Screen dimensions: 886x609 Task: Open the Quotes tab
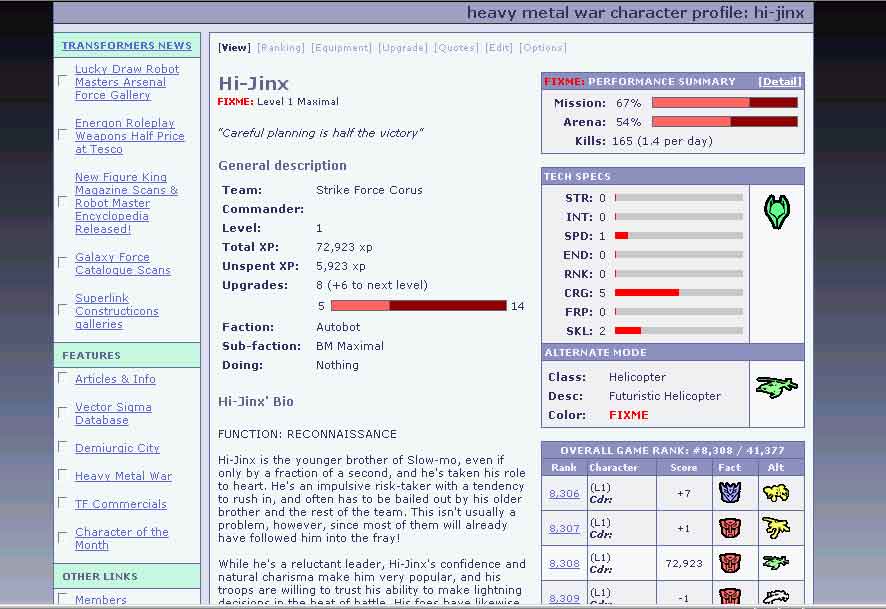456,47
